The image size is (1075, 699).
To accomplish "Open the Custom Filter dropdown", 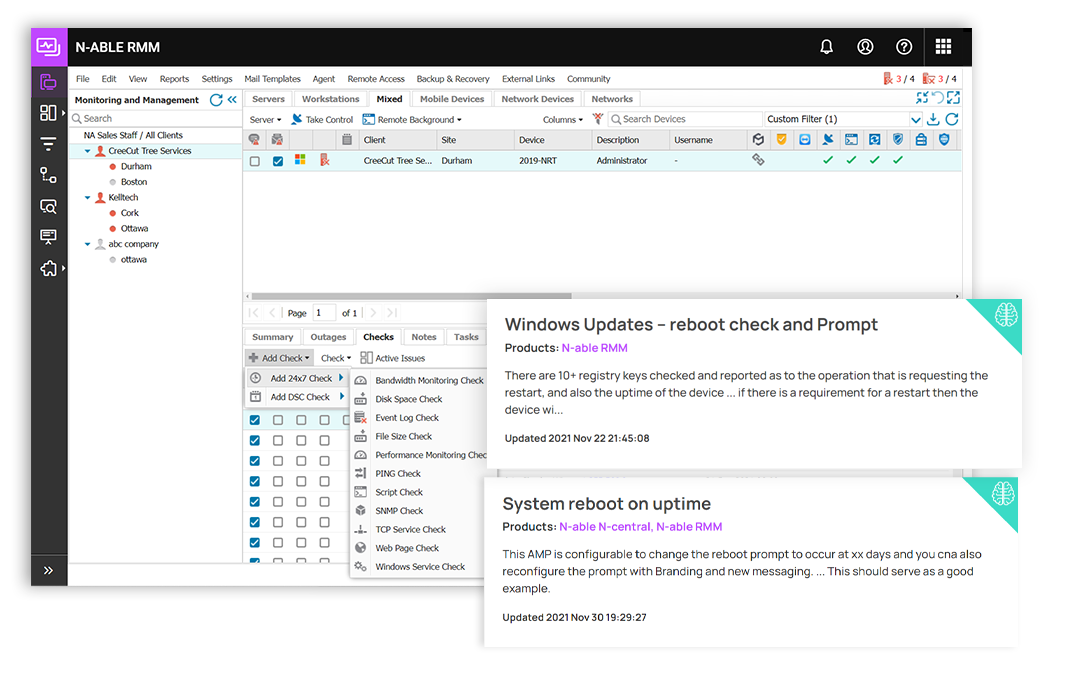I will 916,120.
